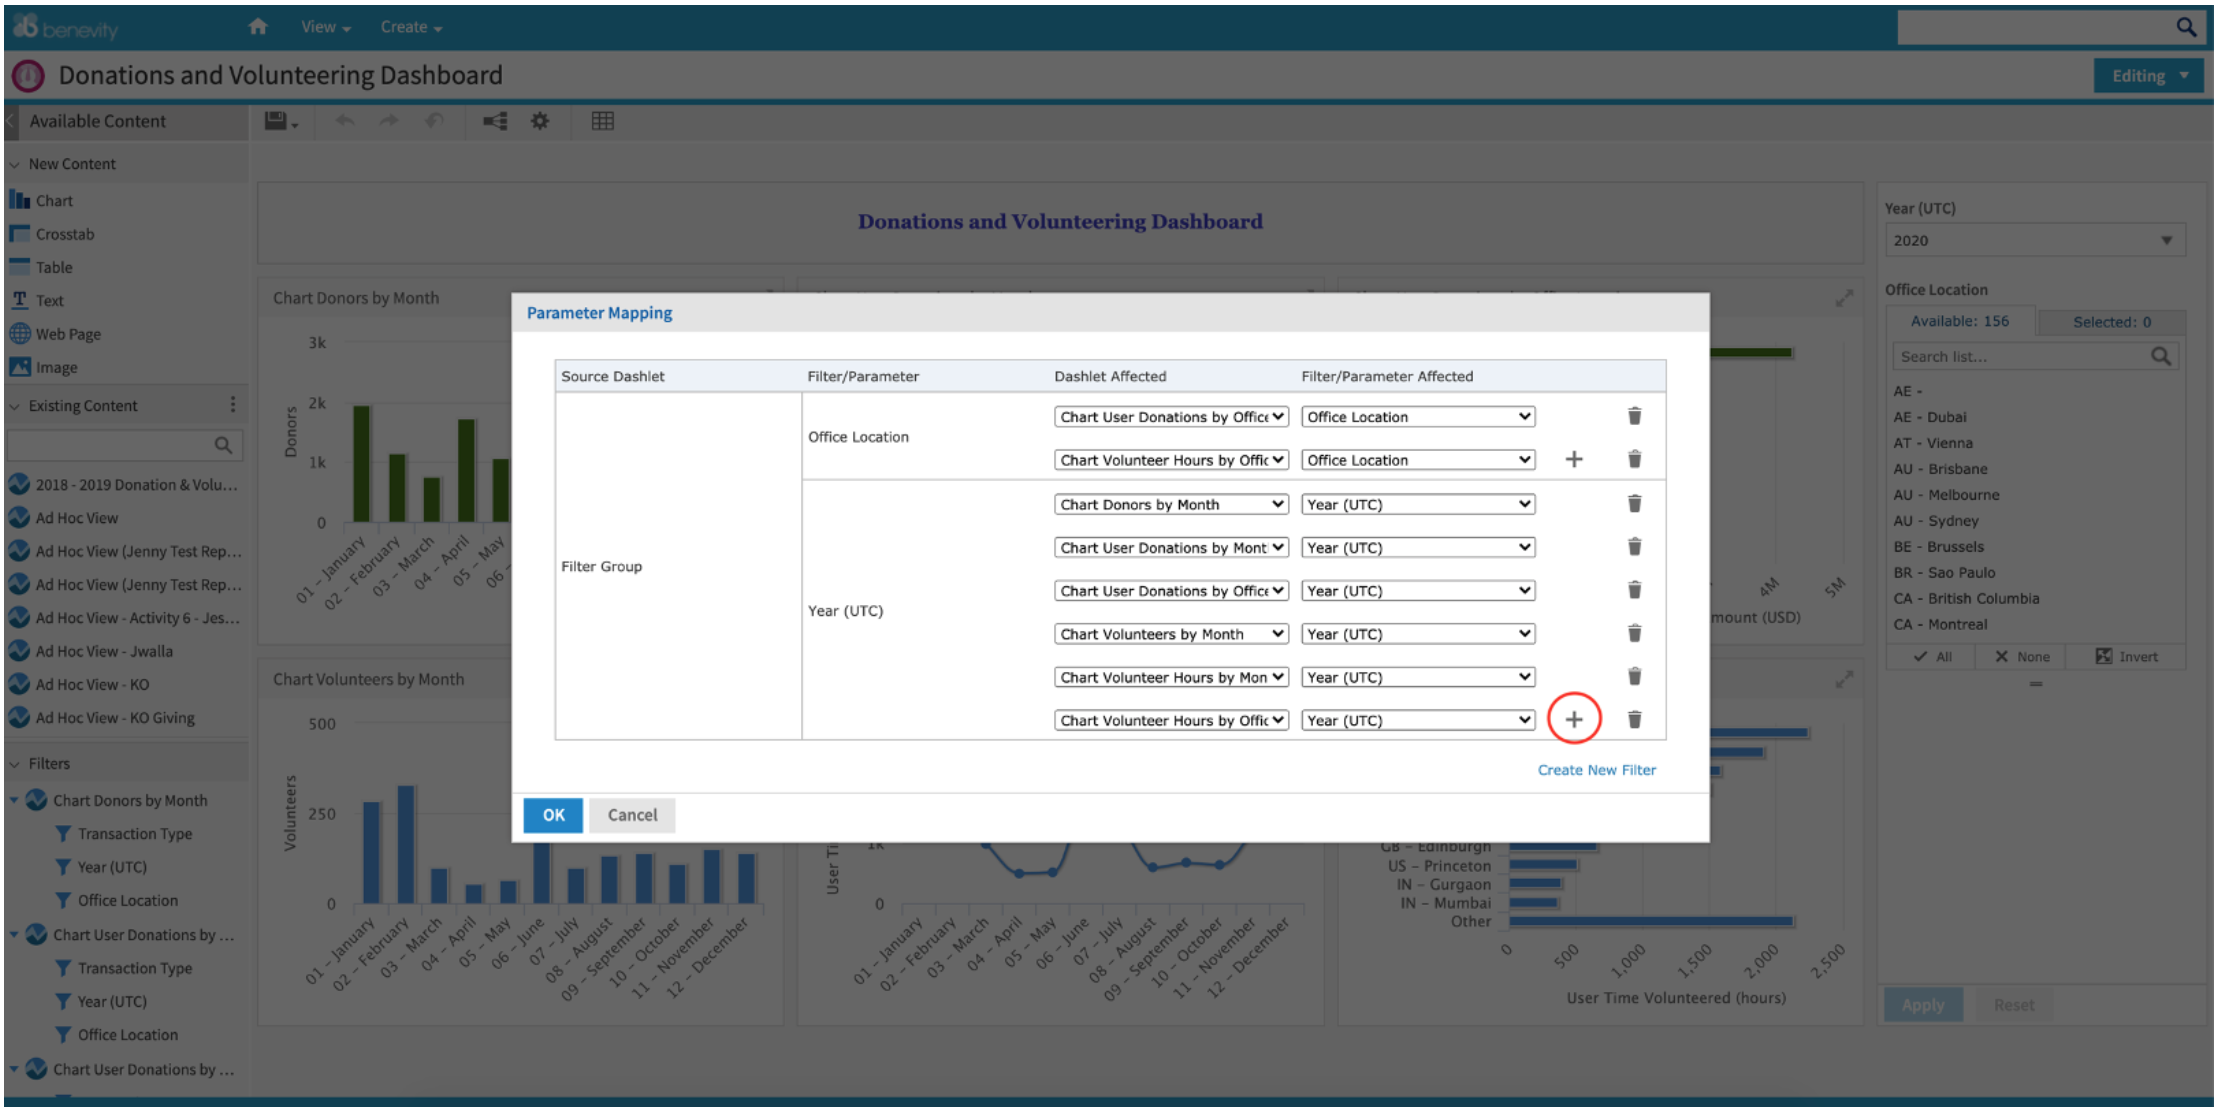Image resolution: width=2222 pixels, height=1116 pixels.
Task: Open the Year (UTC) 2020 dropdown
Action: click(2034, 240)
